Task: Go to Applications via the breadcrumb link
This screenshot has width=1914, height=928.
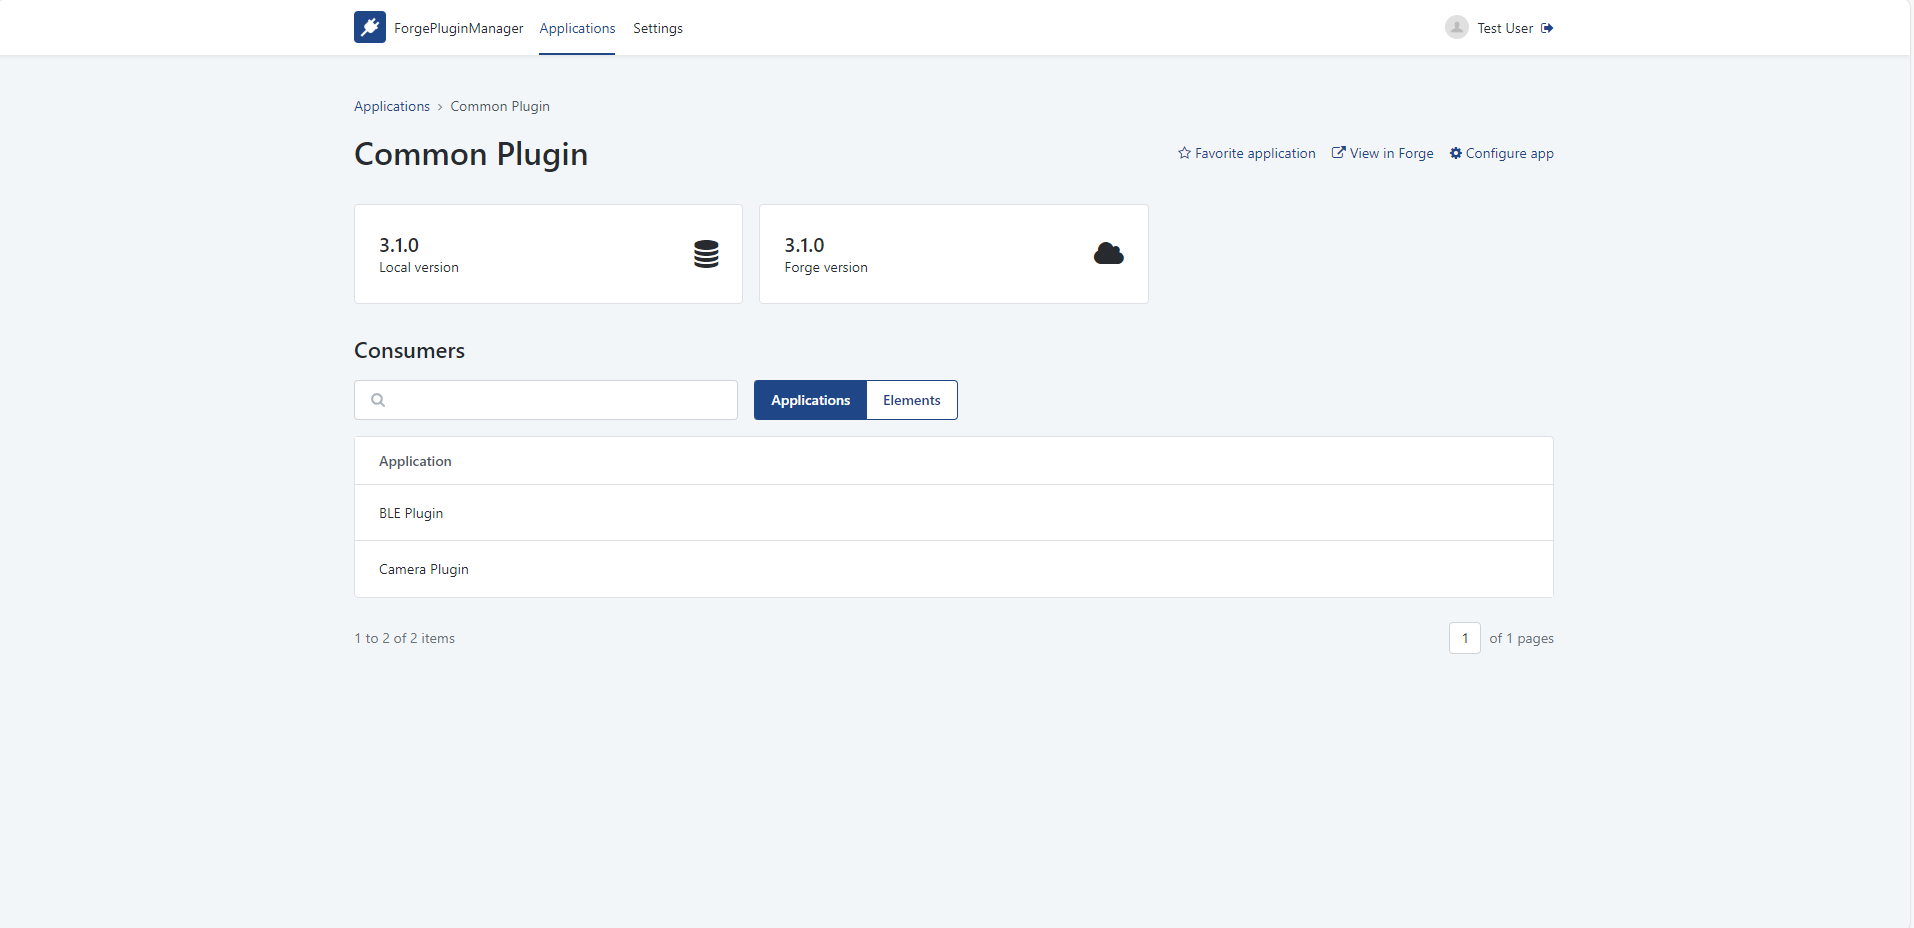Action: [x=392, y=106]
